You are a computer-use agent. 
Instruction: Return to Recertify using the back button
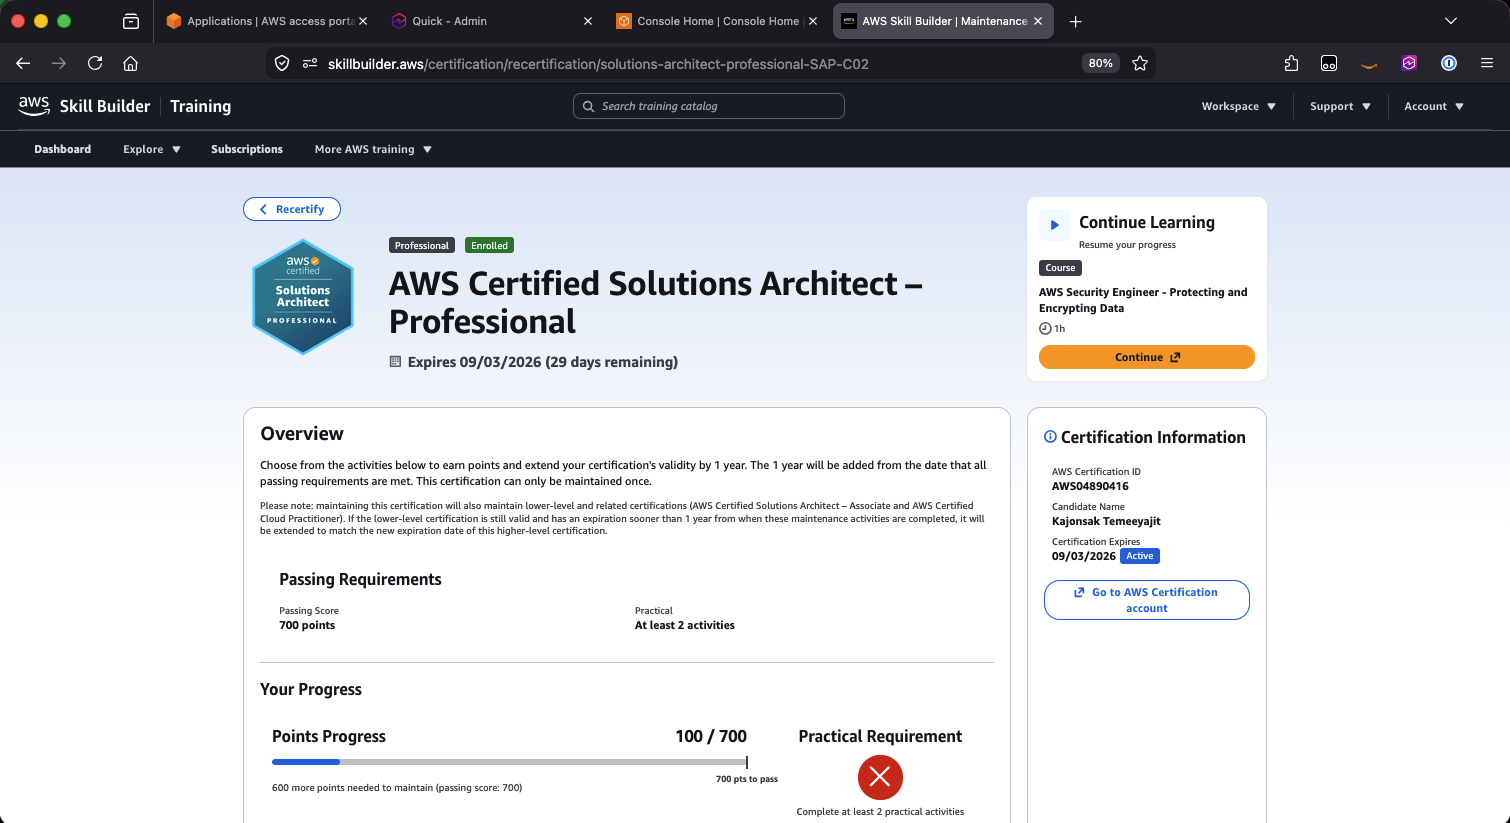point(292,209)
